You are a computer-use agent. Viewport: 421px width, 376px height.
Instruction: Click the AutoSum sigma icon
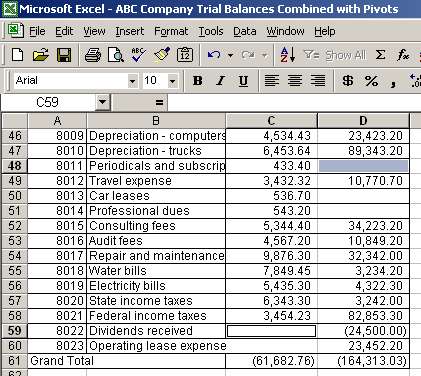[x=380, y=55]
